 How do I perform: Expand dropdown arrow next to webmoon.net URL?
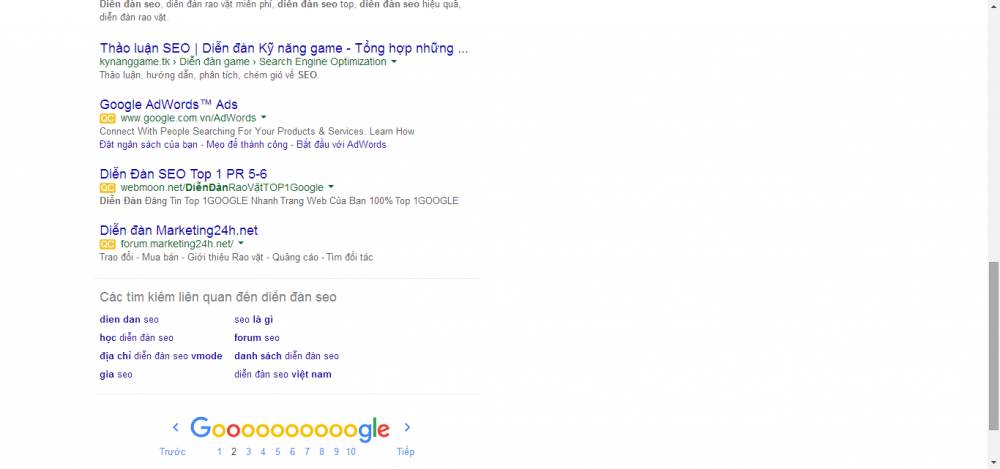tap(330, 188)
